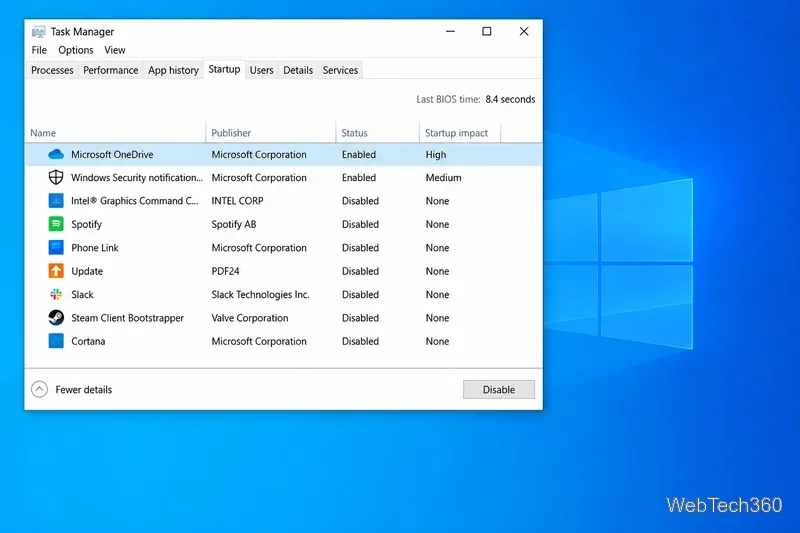Image resolution: width=800 pixels, height=533 pixels.
Task: Click the Phone Link icon
Action: tap(56, 247)
